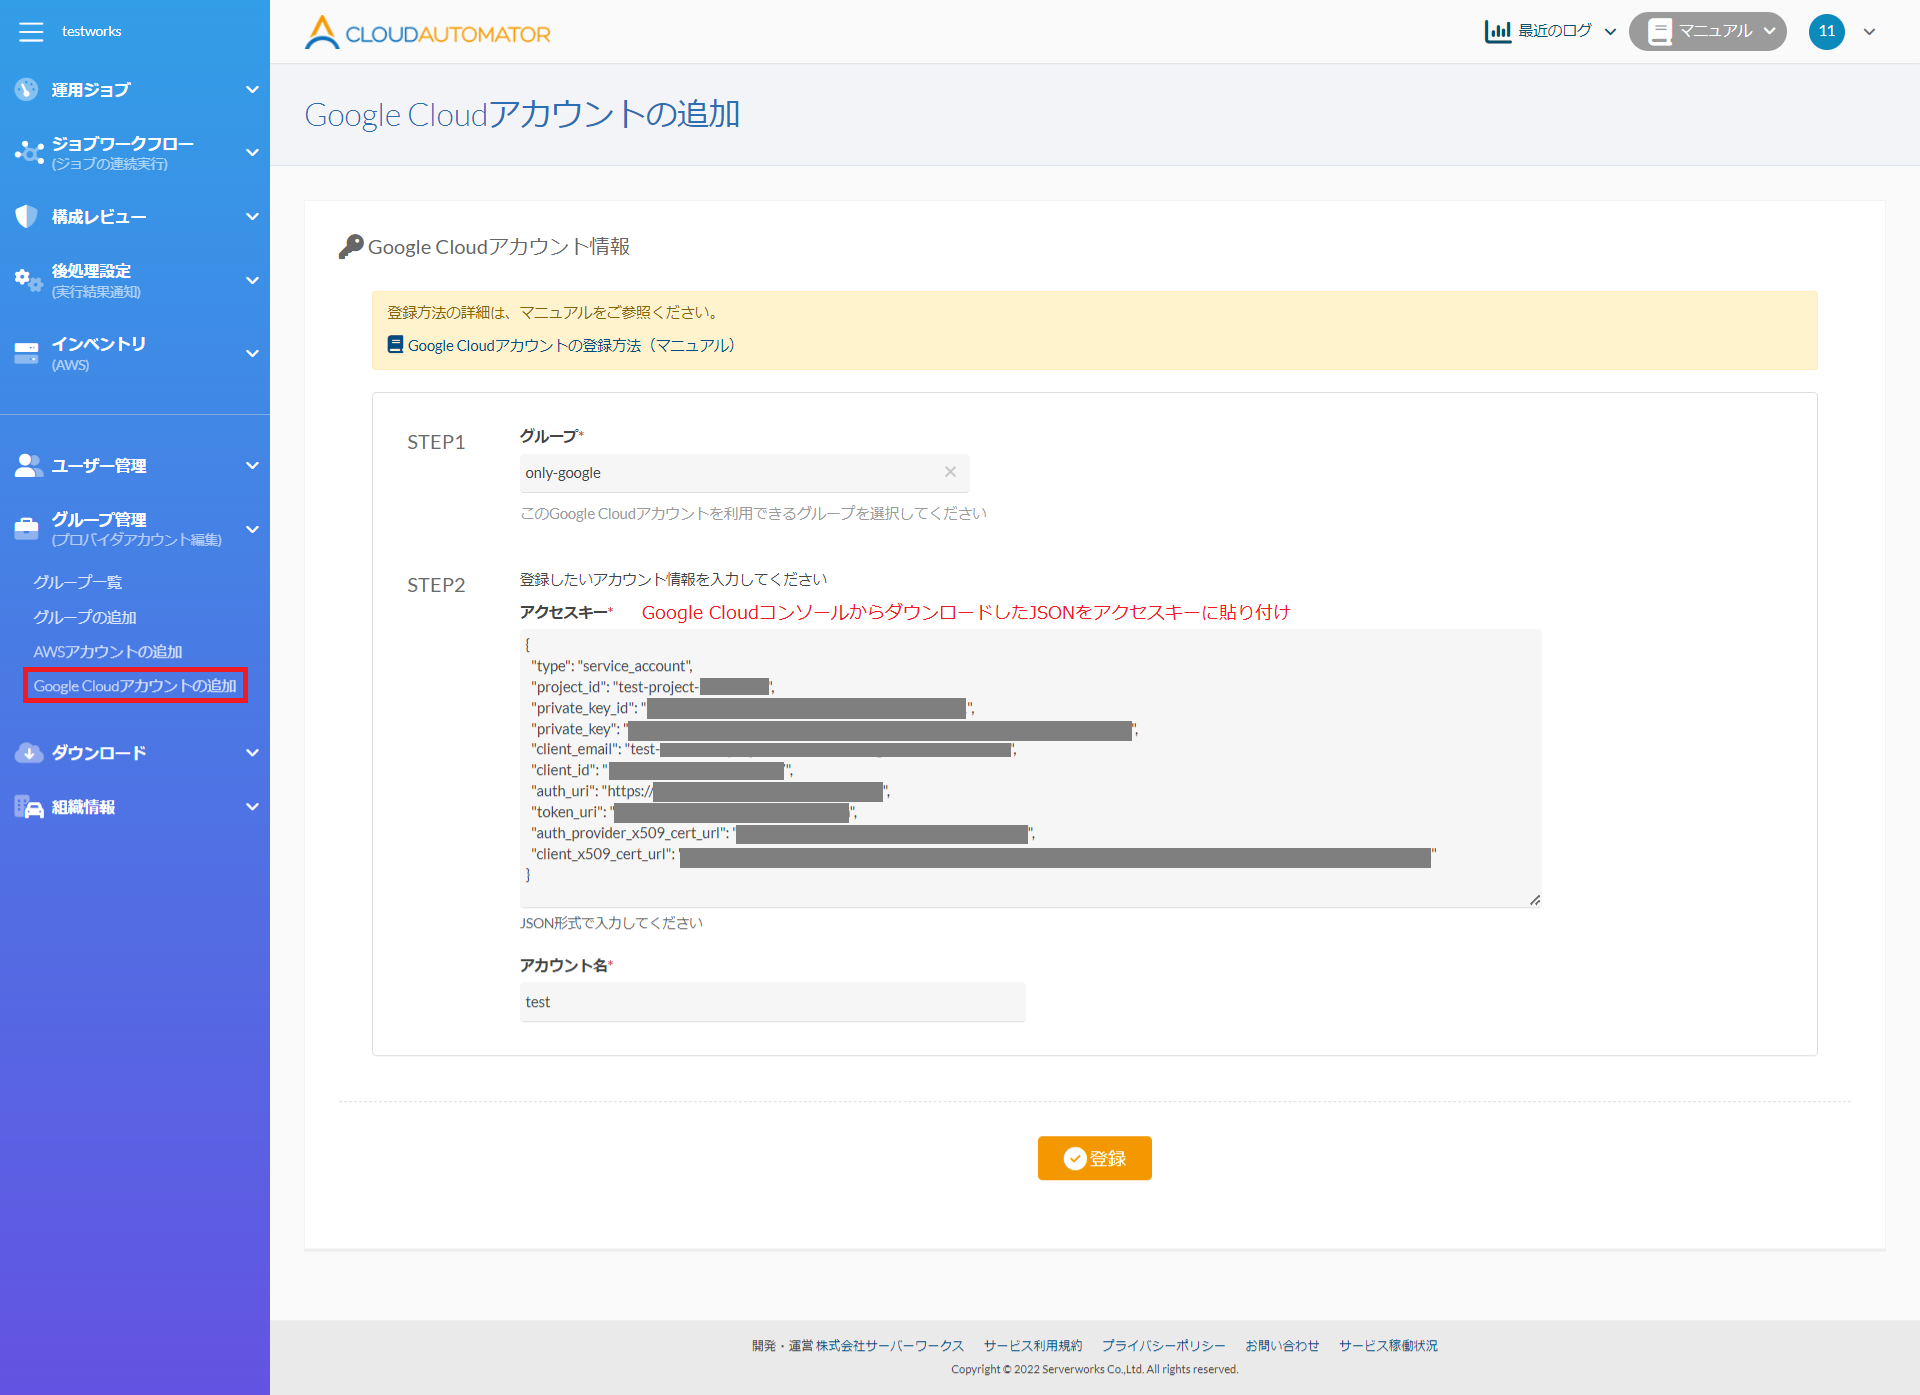Click the インベントリ server icon

27,353
